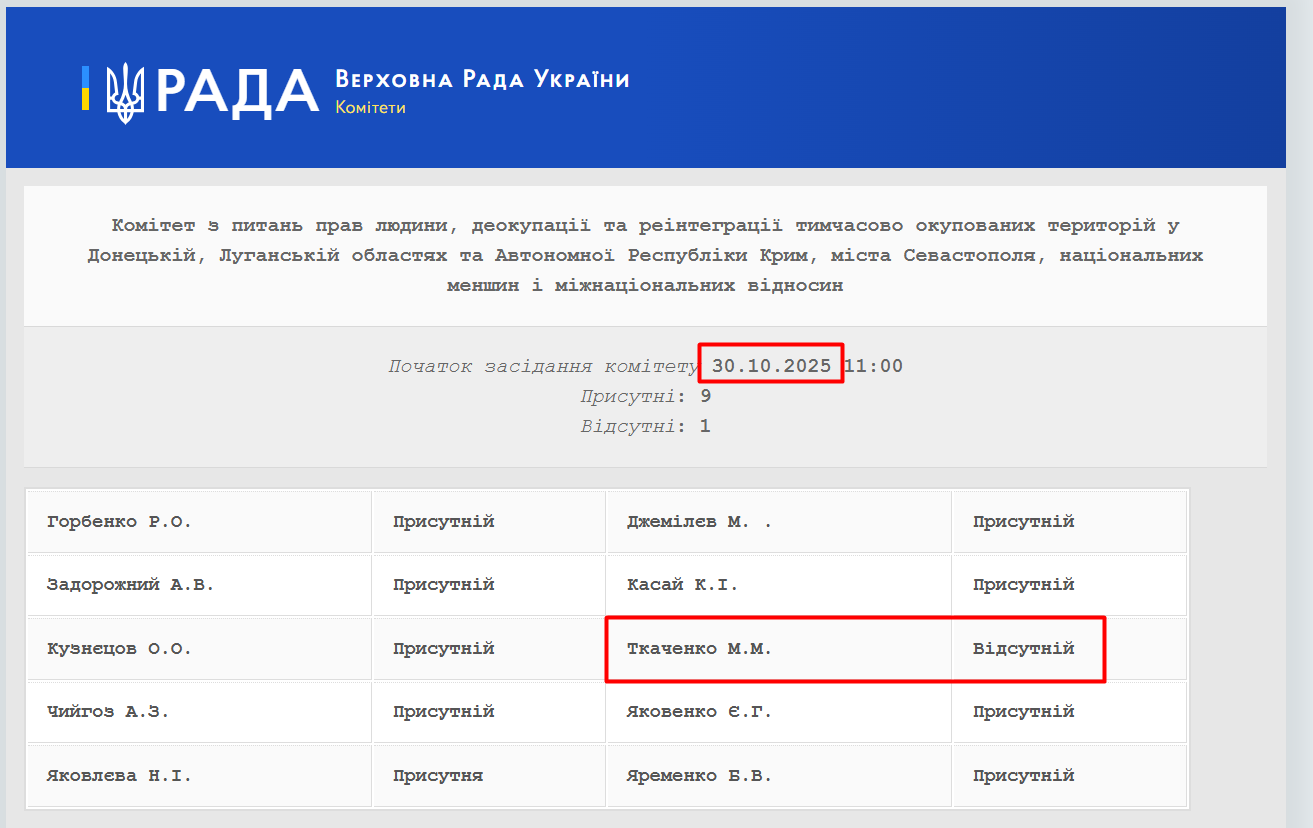Click the committee title paragraph starting 'Комітет з питань'
This screenshot has height=828, width=1313.
[645, 255]
